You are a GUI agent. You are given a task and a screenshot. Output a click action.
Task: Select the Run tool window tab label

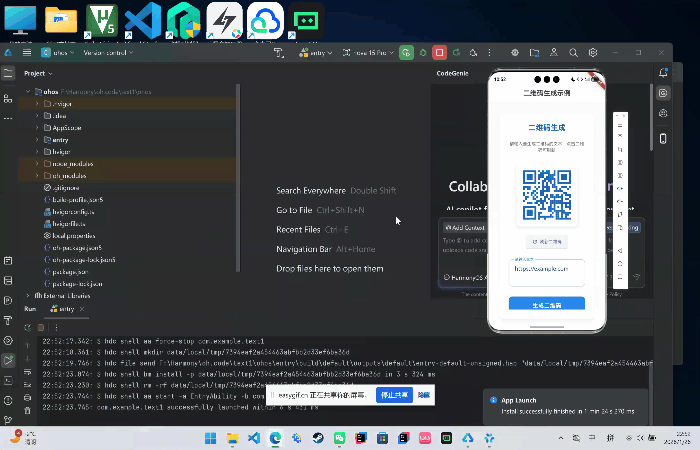30,309
